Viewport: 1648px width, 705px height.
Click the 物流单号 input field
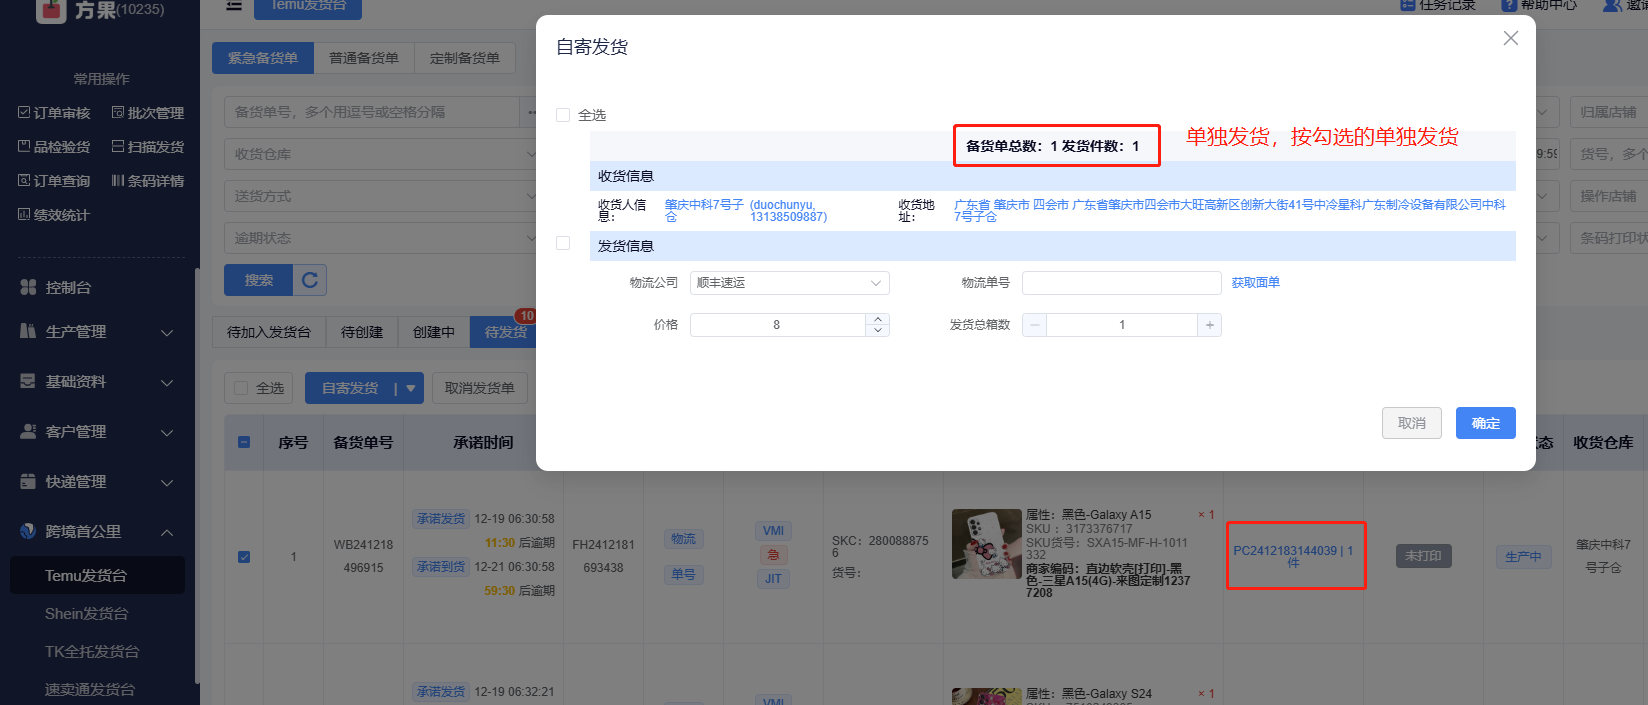point(1121,283)
